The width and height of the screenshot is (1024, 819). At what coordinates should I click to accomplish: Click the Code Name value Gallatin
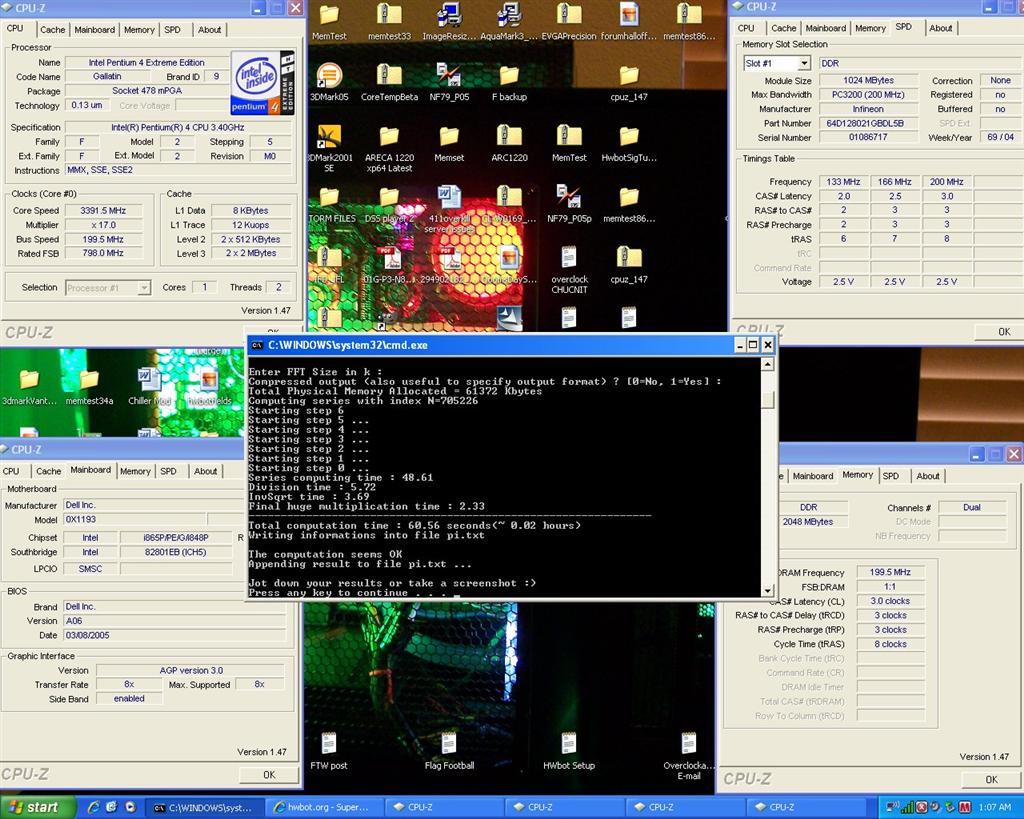107,76
